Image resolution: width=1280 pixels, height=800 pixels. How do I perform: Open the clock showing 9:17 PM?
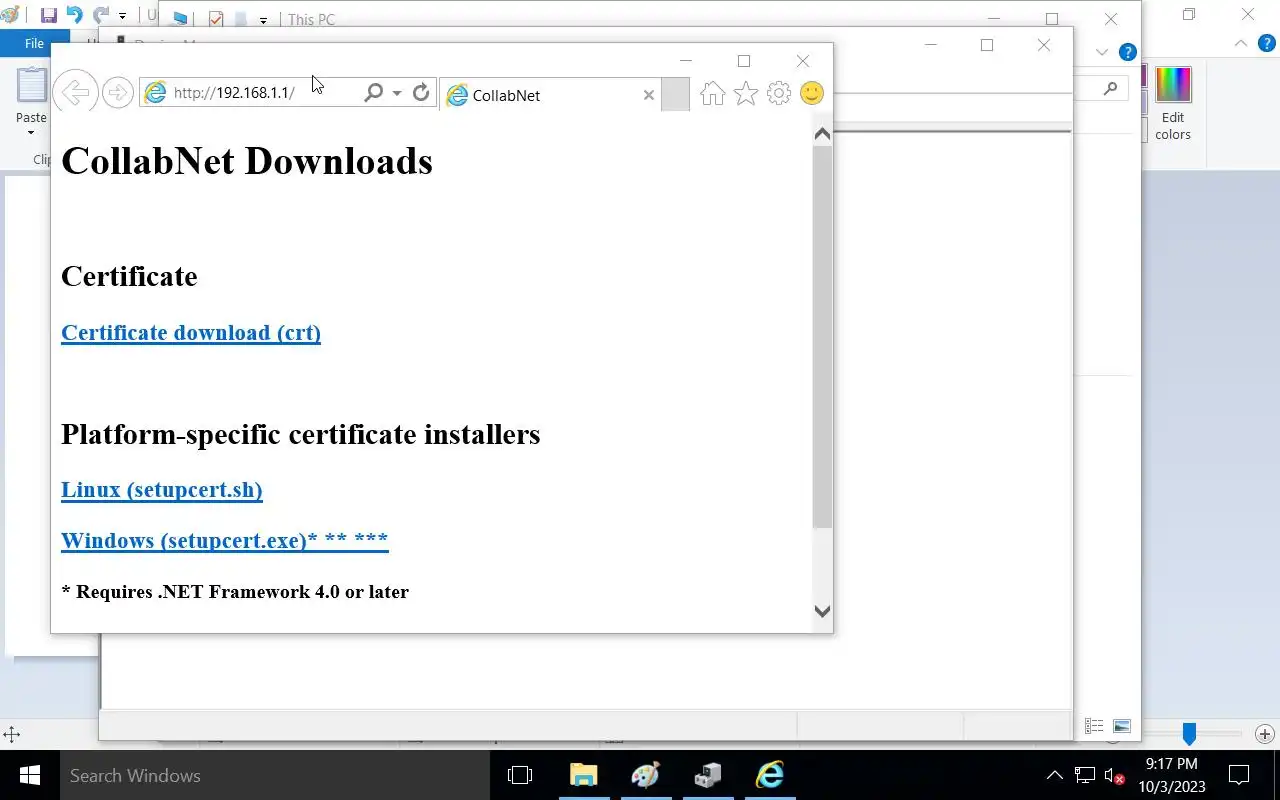click(1172, 775)
